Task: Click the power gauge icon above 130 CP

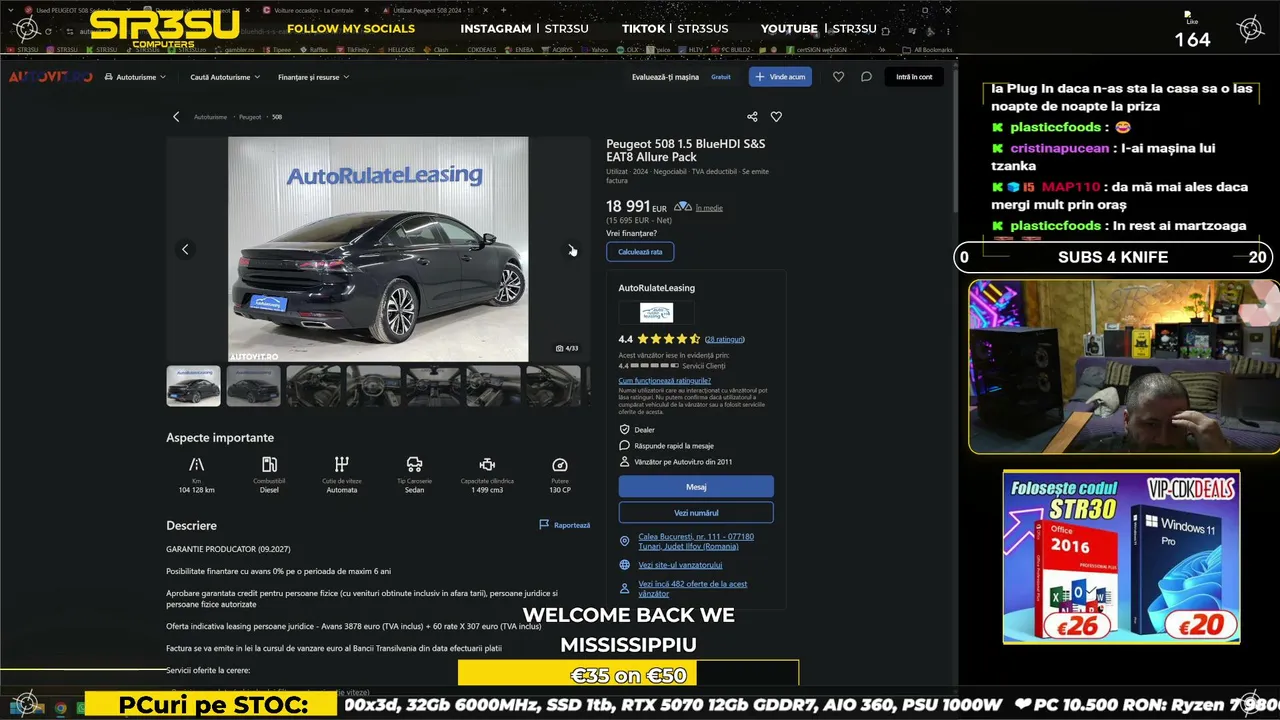Action: pos(560,465)
